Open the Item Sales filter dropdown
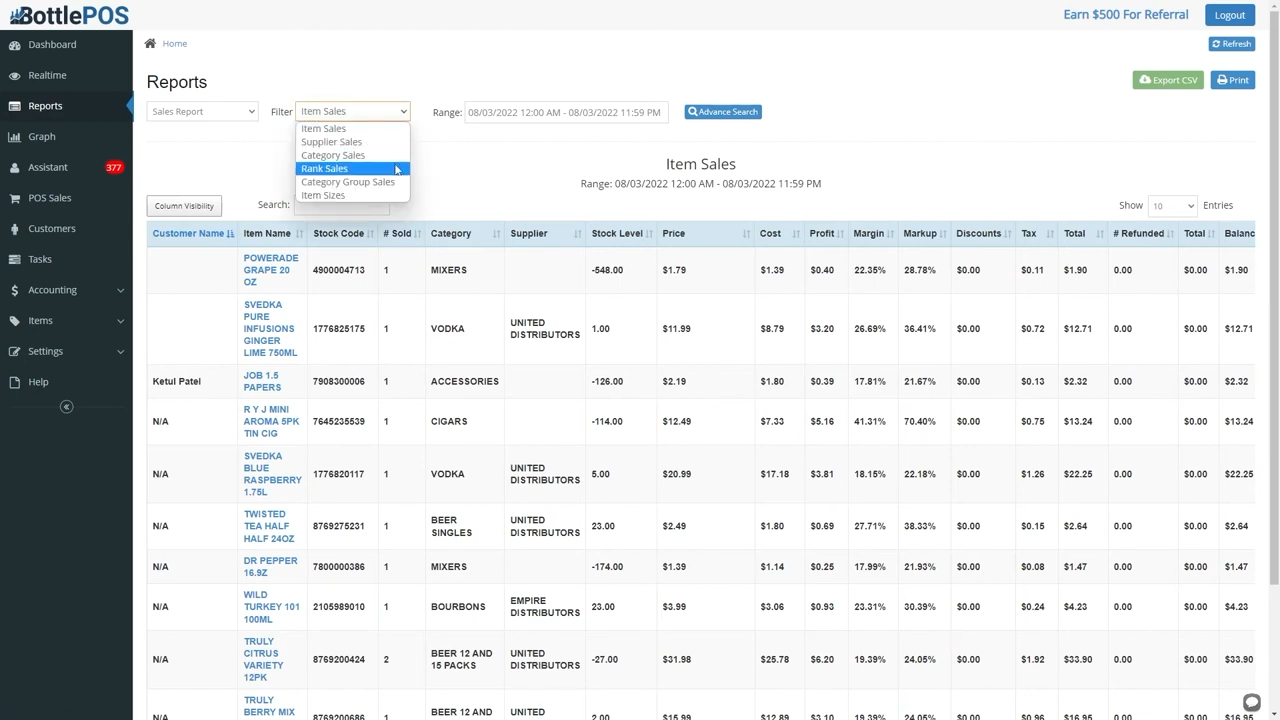 352,112
